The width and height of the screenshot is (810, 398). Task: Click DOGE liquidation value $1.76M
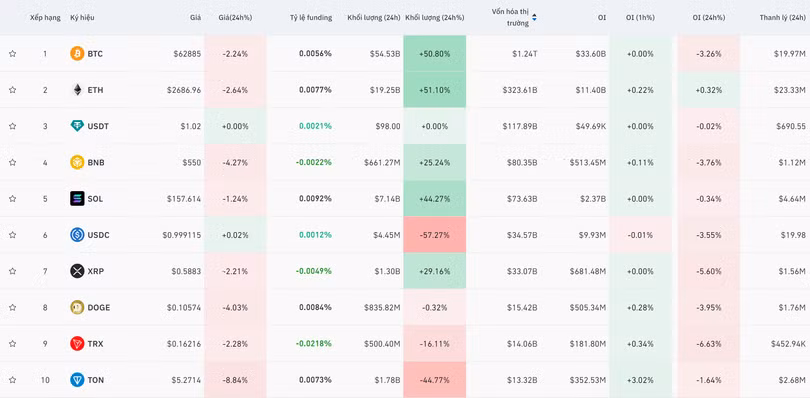(x=791, y=308)
